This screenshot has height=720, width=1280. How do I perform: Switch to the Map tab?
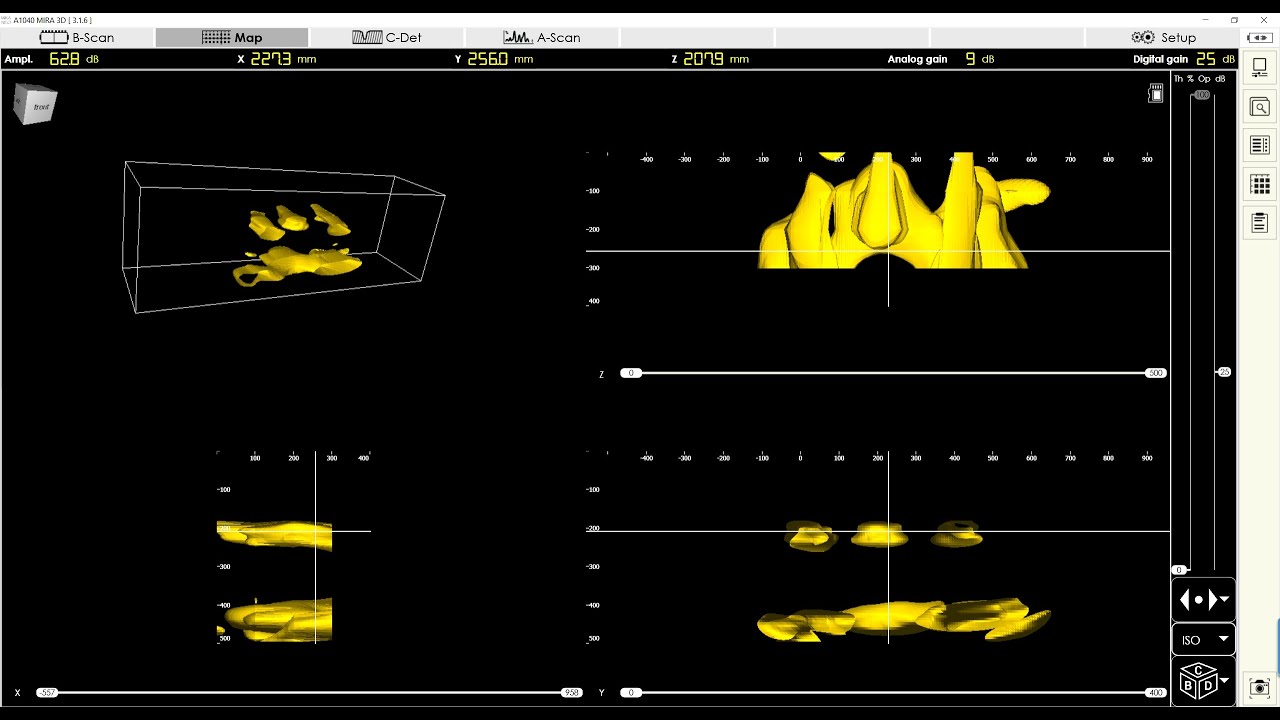pos(232,37)
